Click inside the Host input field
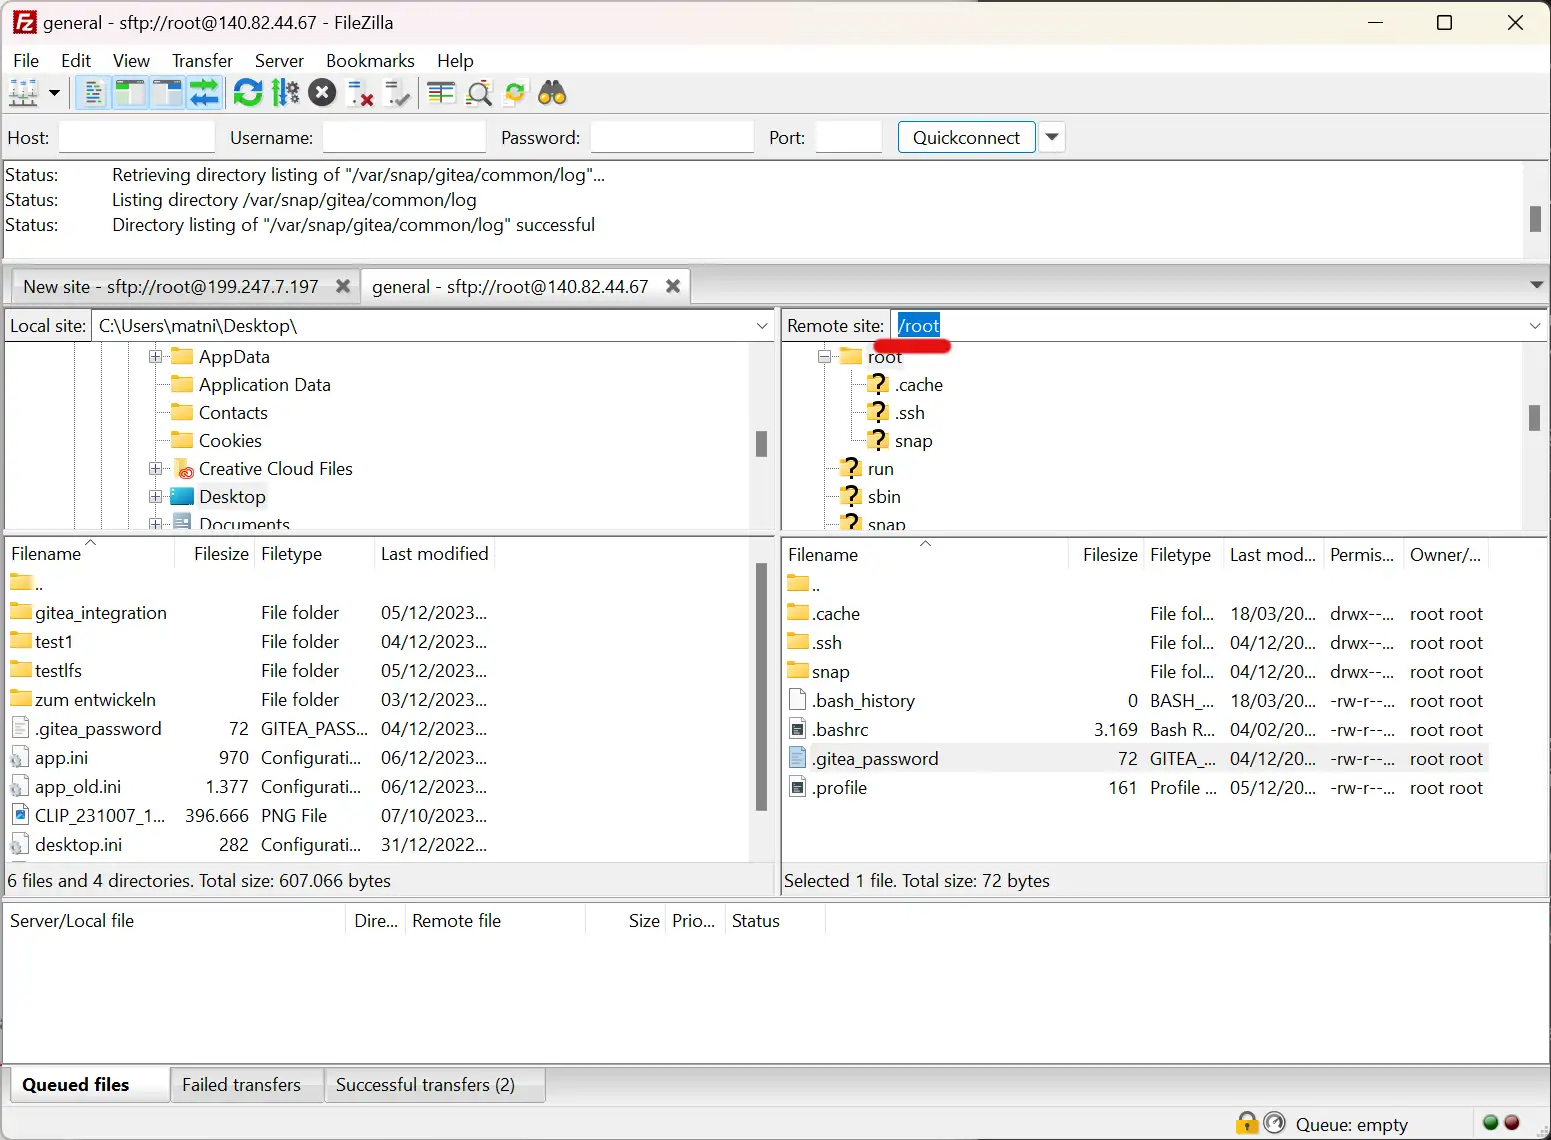The height and width of the screenshot is (1140, 1551). (136, 137)
